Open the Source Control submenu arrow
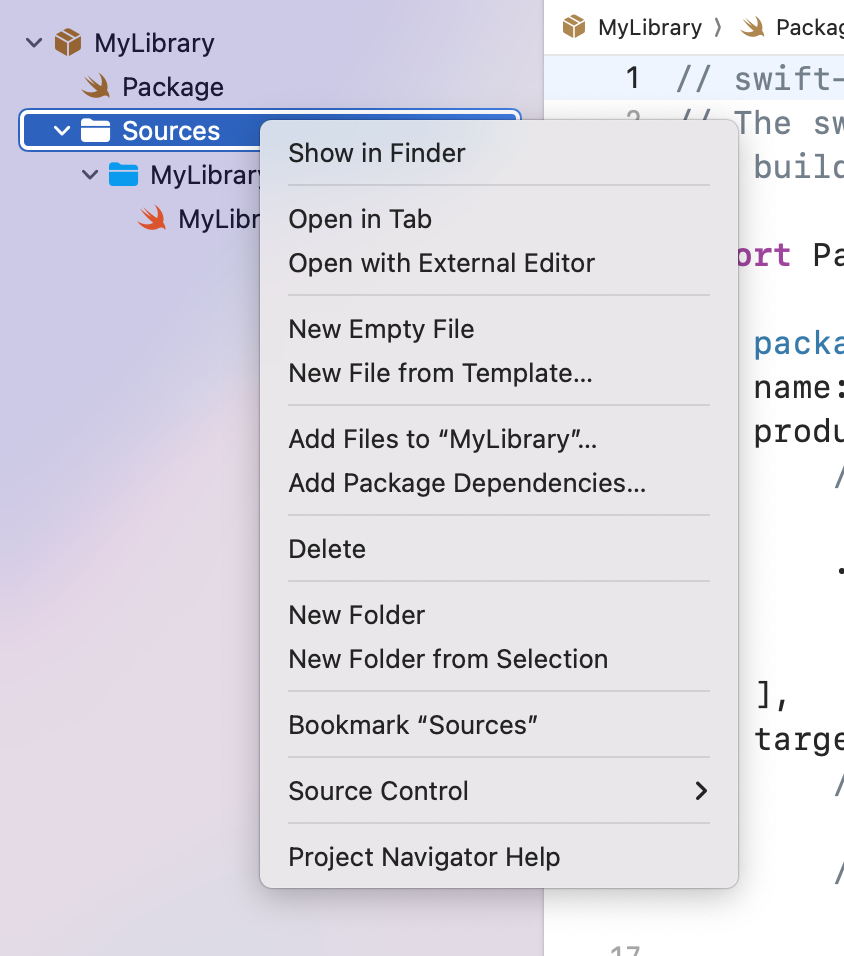This screenshot has width=844, height=956. (701, 791)
